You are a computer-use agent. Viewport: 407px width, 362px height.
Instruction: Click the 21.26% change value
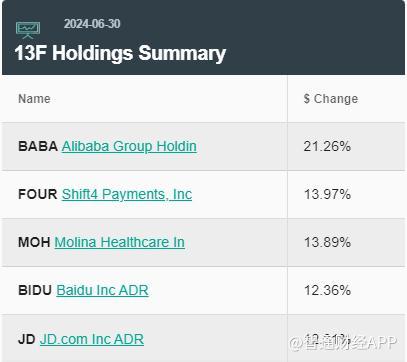pyautogui.click(x=327, y=146)
